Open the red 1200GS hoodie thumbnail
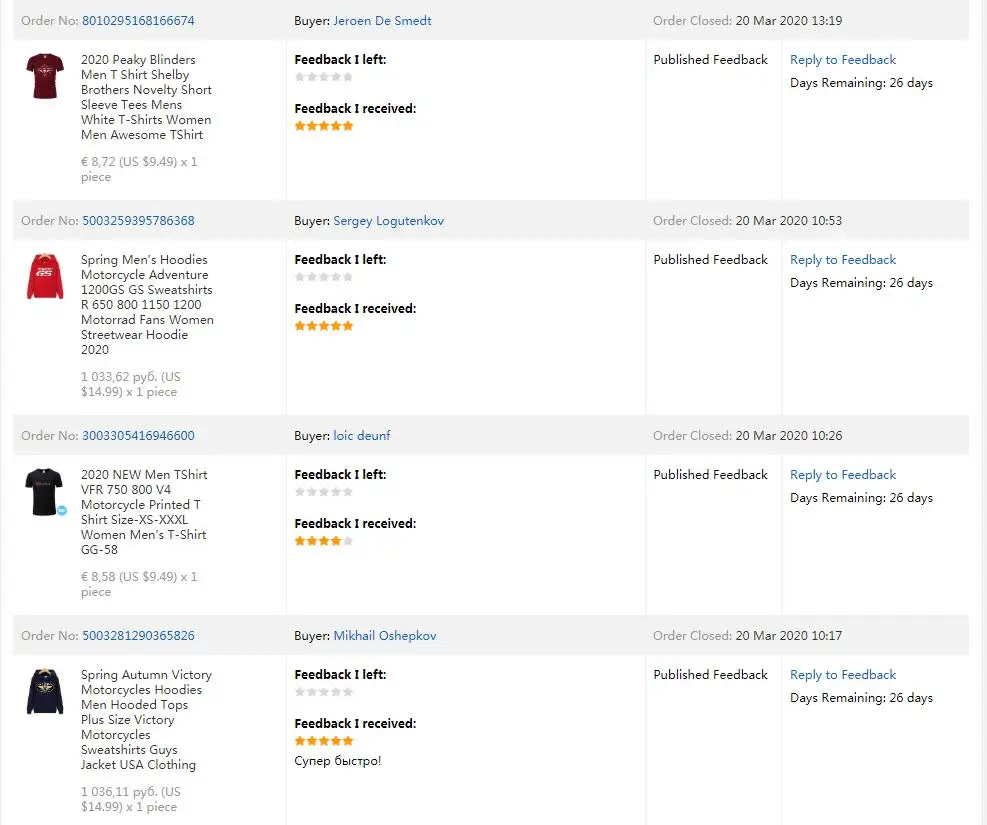The image size is (987, 825). tap(45, 277)
